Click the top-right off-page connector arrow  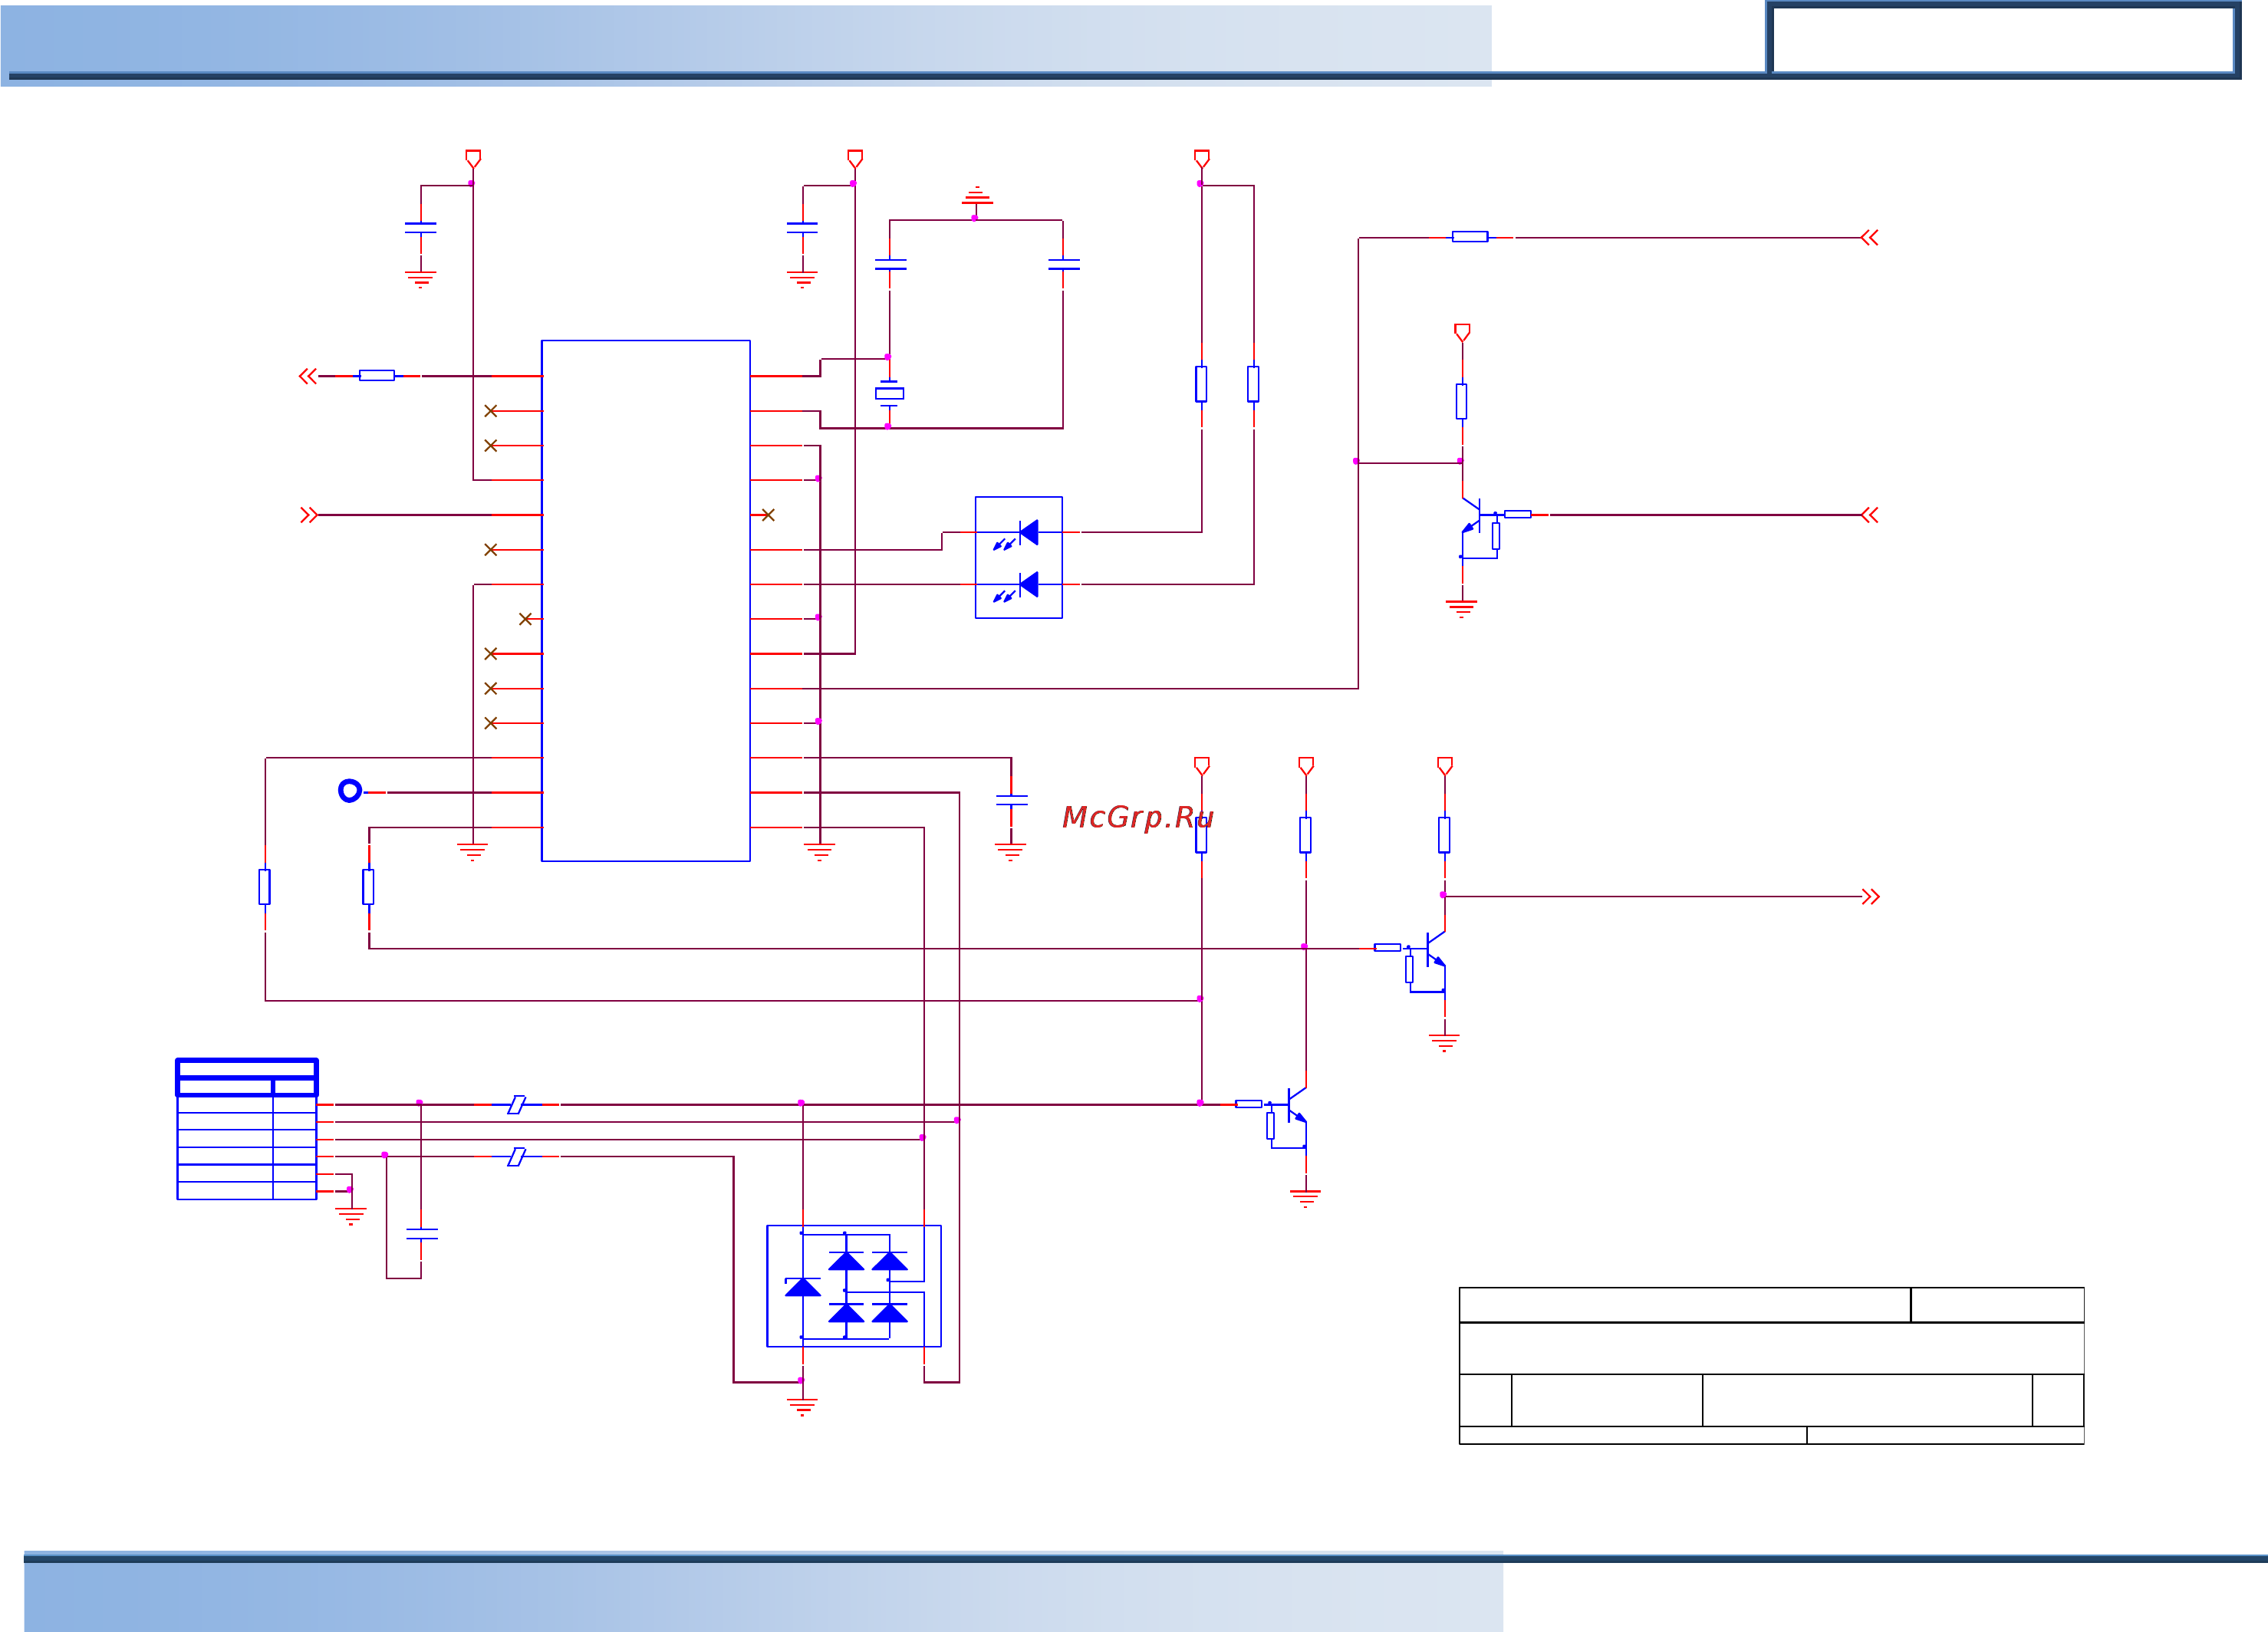click(x=1869, y=237)
